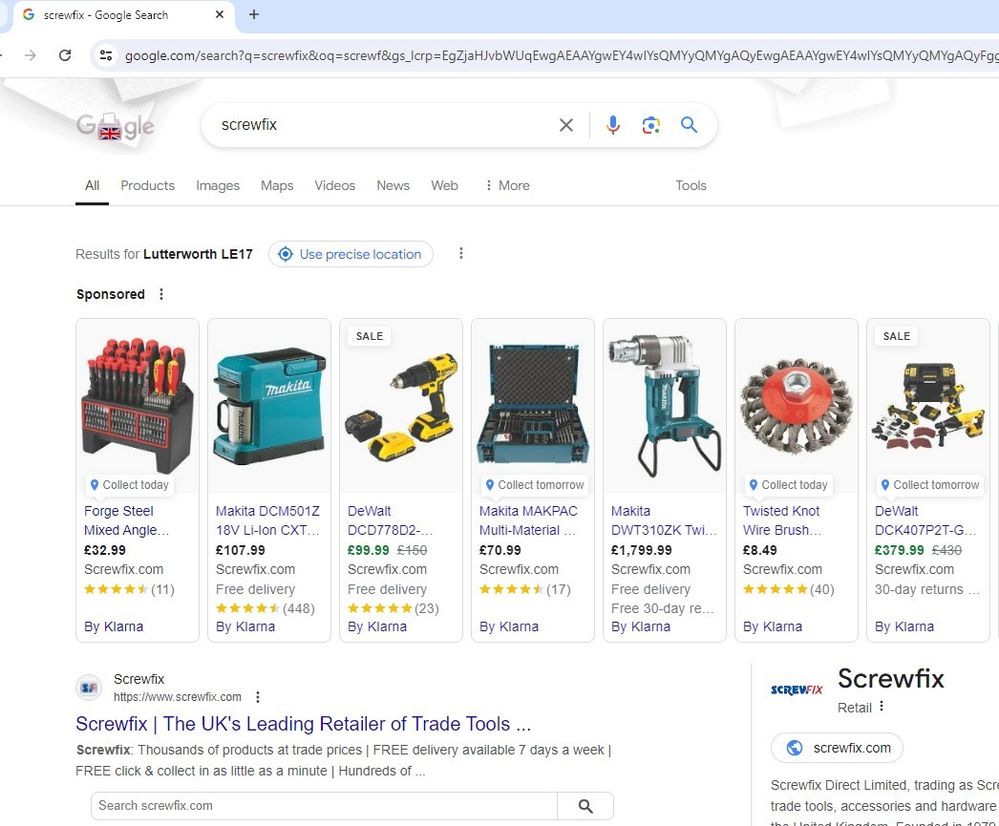Image resolution: width=999 pixels, height=826 pixels.
Task: Click the blue search magnifier icon
Action: pyautogui.click(x=689, y=125)
